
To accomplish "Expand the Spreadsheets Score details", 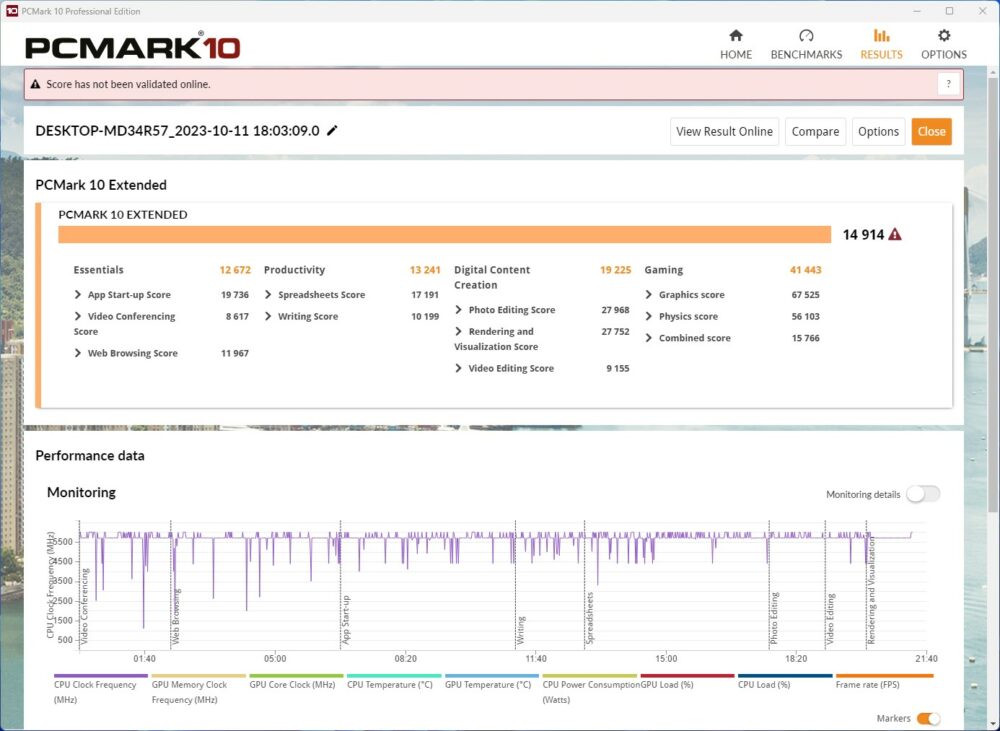I will (268, 295).
